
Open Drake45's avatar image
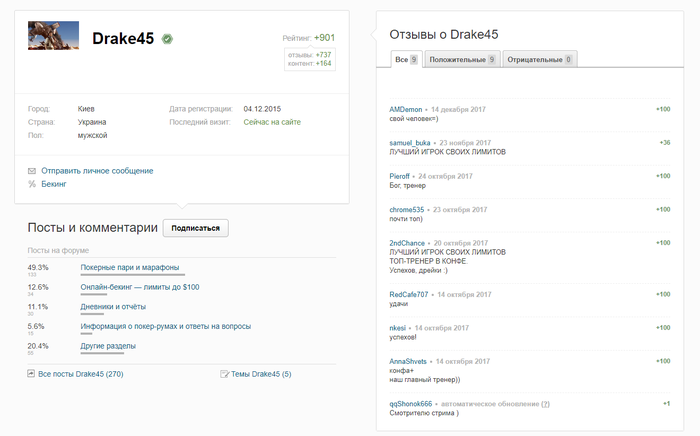point(53,35)
